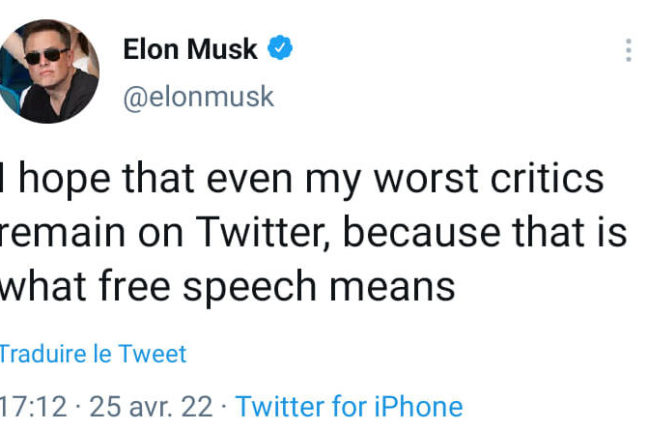
Task: Click the tweet line starting with 'remain on'
Action: [313, 233]
